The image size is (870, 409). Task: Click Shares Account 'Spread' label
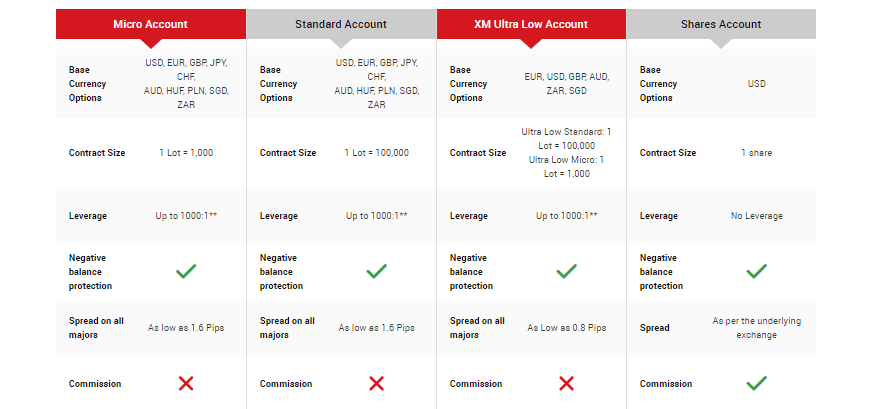[x=654, y=328]
